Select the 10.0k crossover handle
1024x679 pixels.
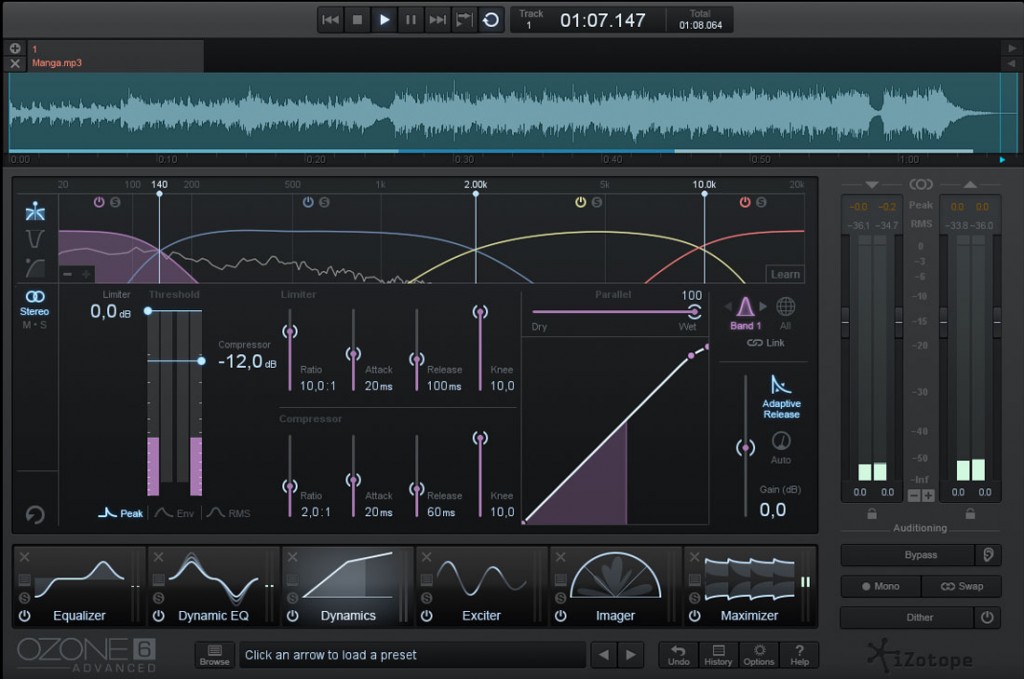pos(704,194)
